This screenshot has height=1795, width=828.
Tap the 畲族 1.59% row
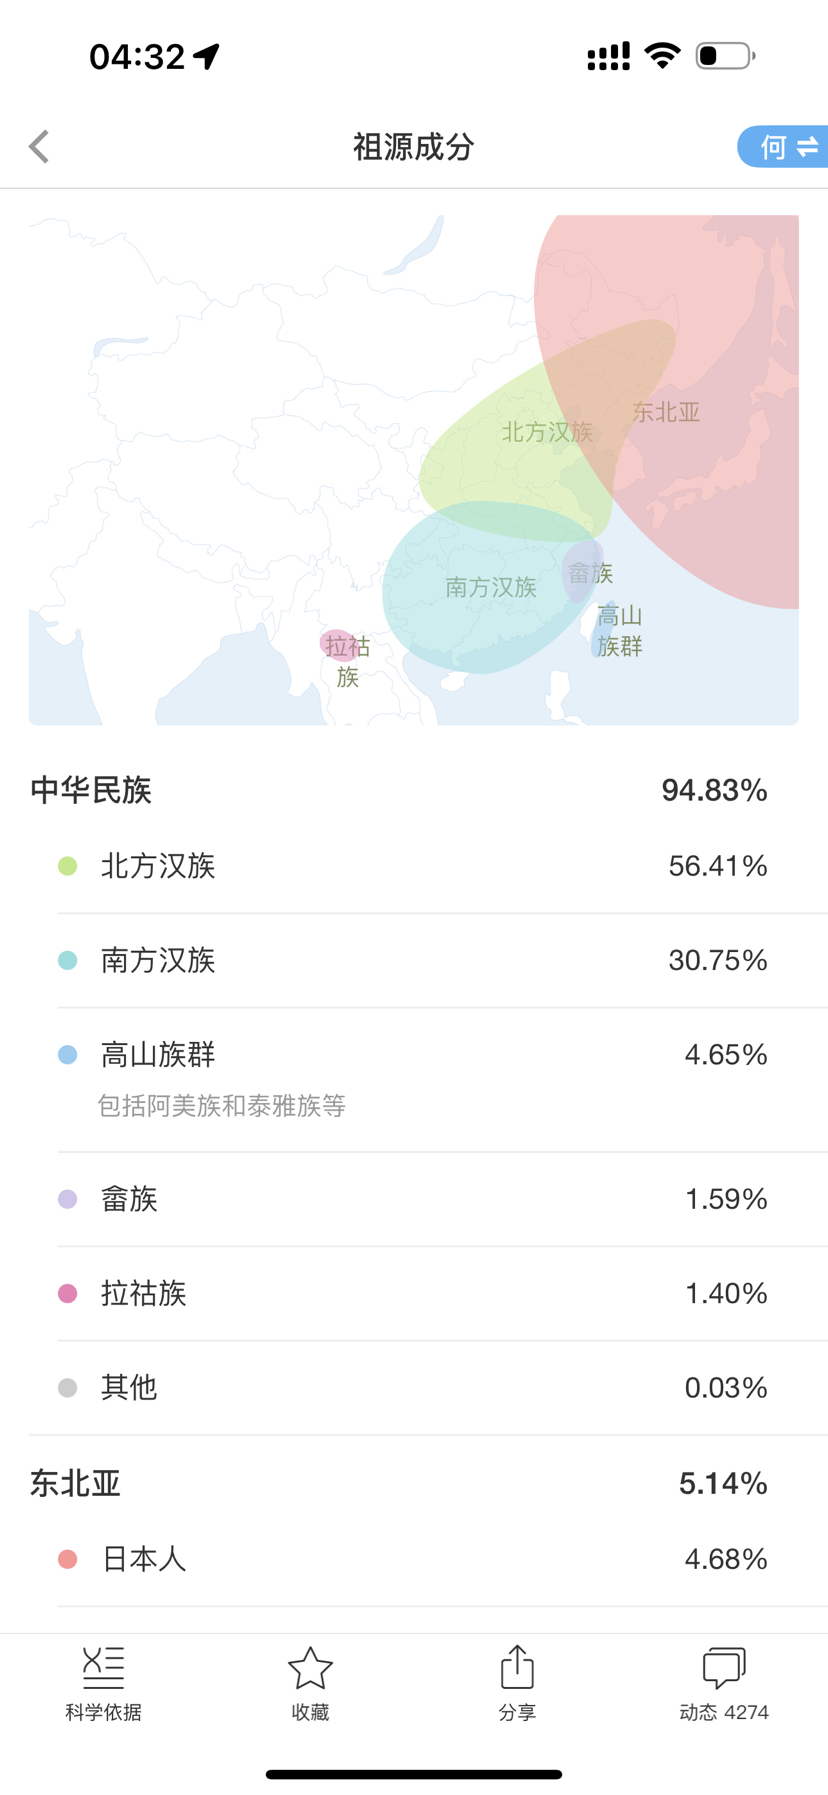tap(414, 1199)
